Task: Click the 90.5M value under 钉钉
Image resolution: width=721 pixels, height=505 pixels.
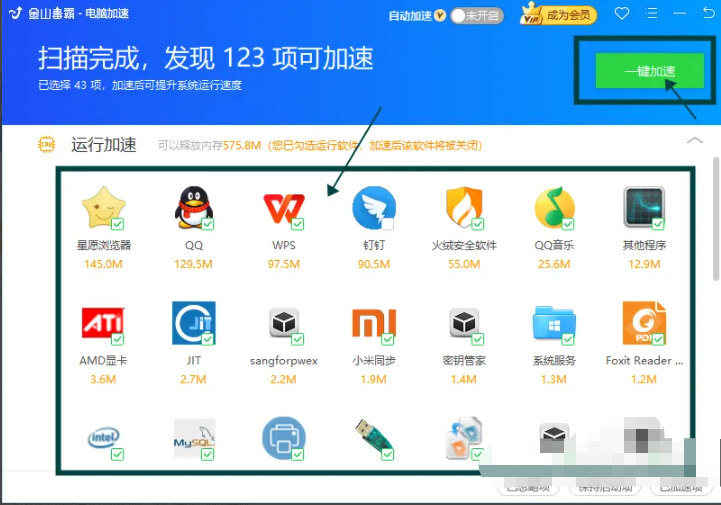Action: 374,264
